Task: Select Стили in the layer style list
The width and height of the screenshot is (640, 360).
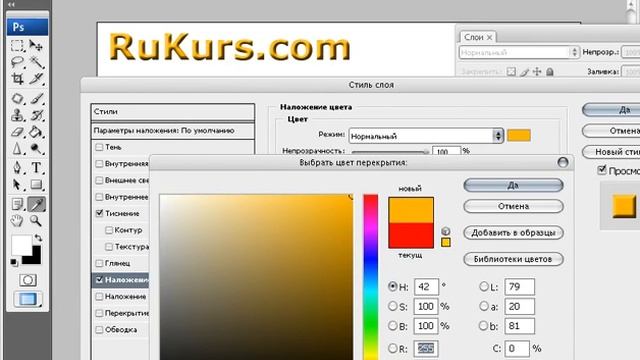Action: point(173,111)
